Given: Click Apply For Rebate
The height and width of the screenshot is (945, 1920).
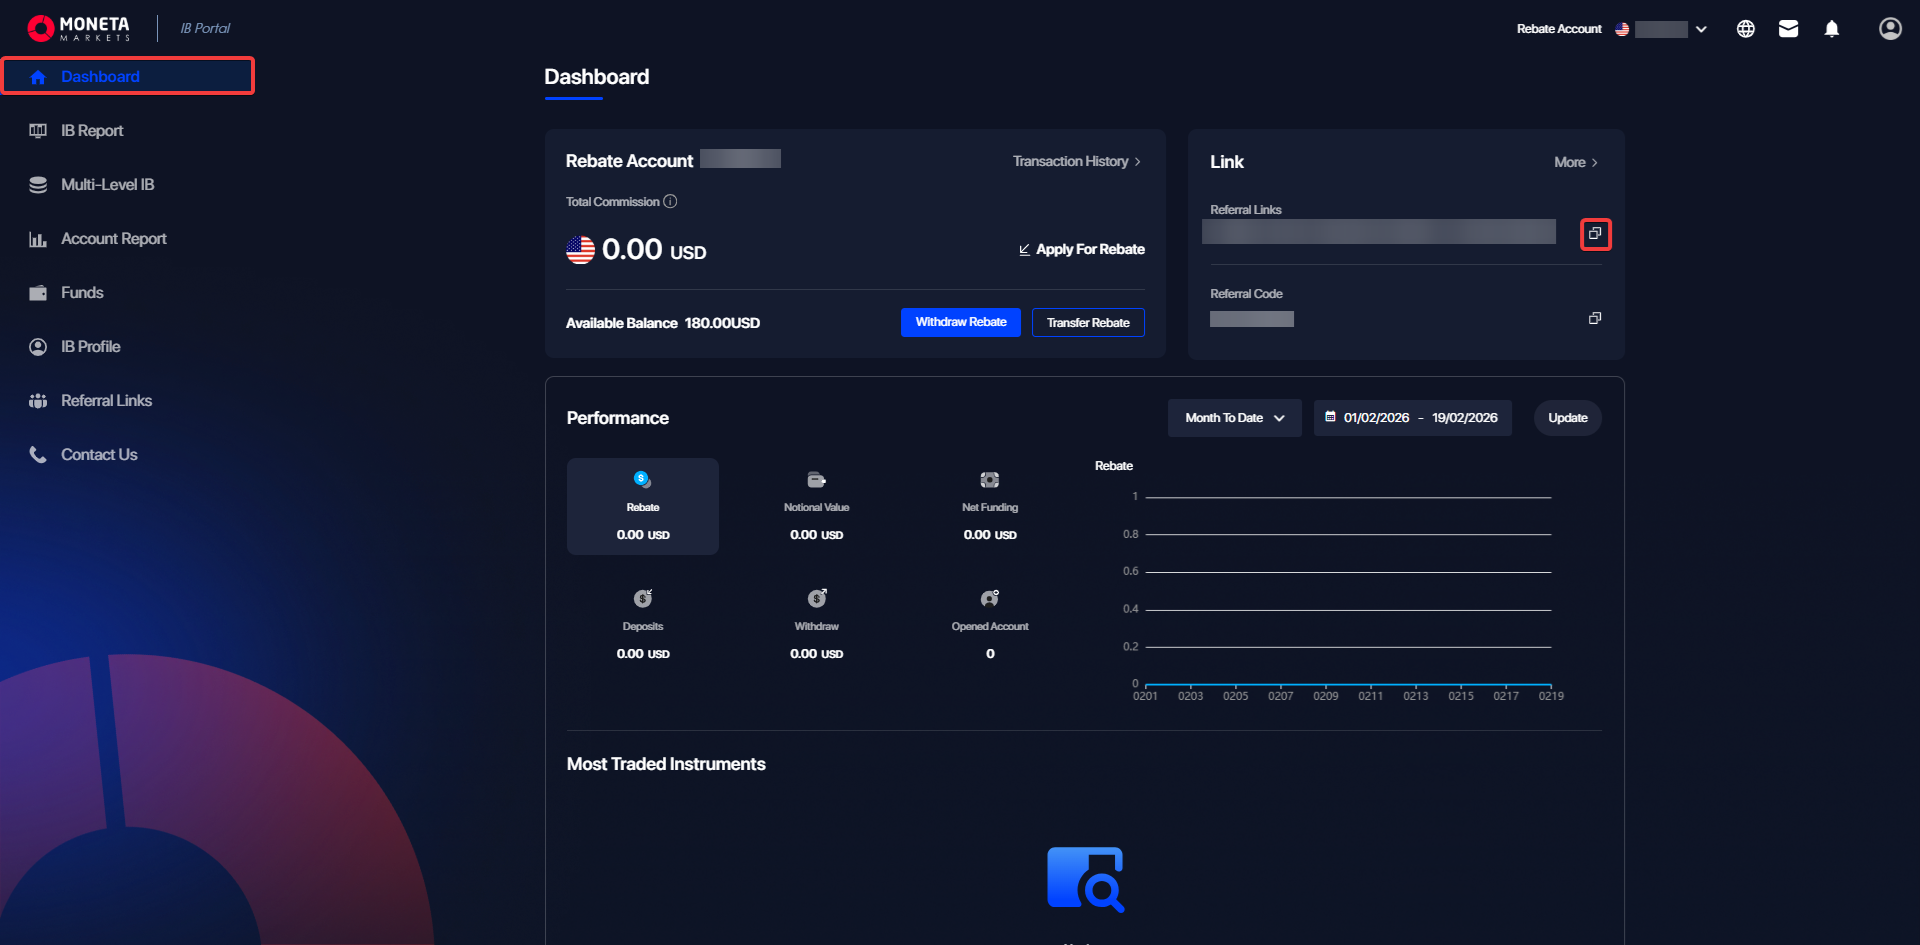Looking at the screenshot, I should point(1081,249).
